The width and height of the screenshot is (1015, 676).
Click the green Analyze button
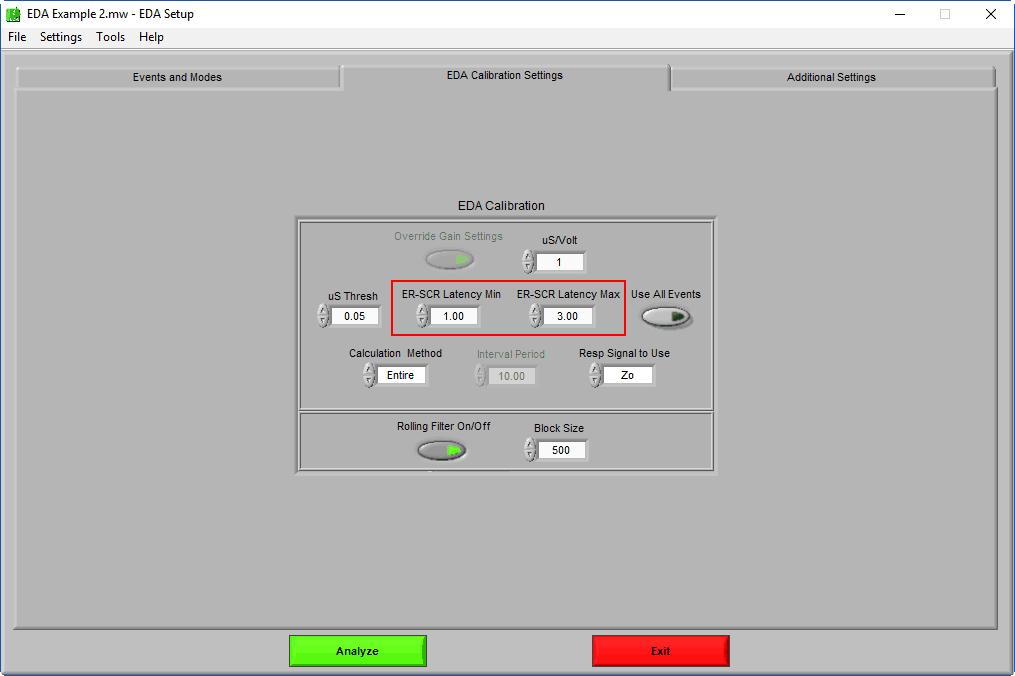click(357, 651)
